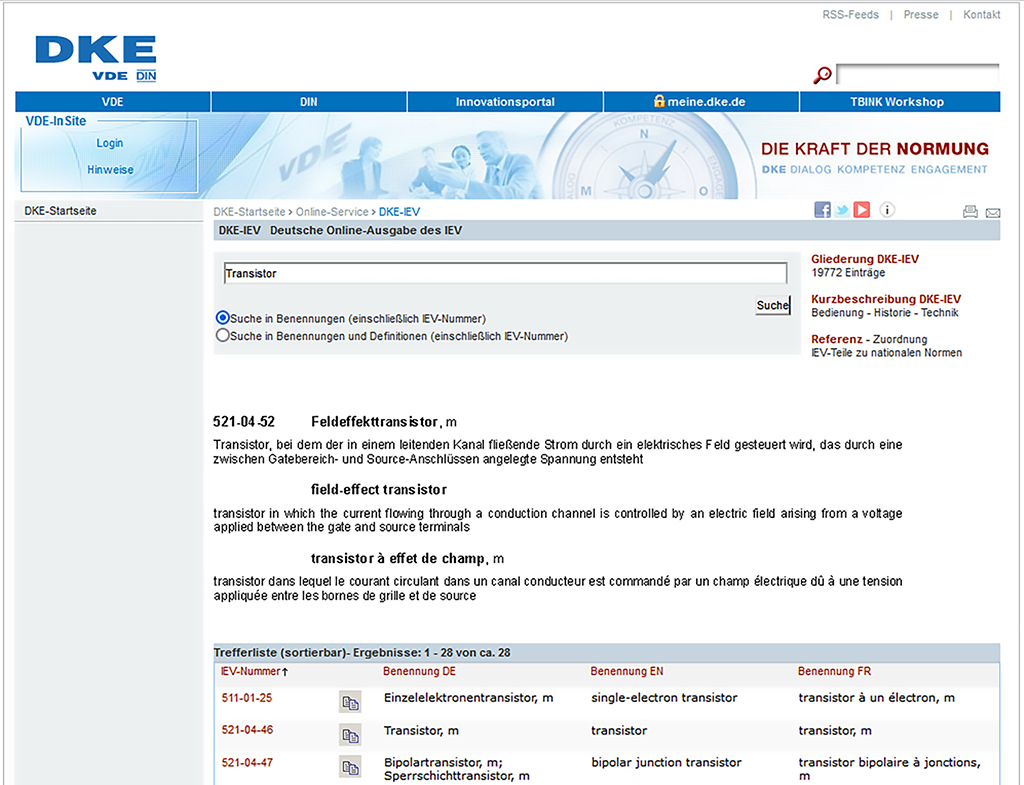This screenshot has height=785, width=1024.
Task: Click the print page icon
Action: [x=970, y=212]
